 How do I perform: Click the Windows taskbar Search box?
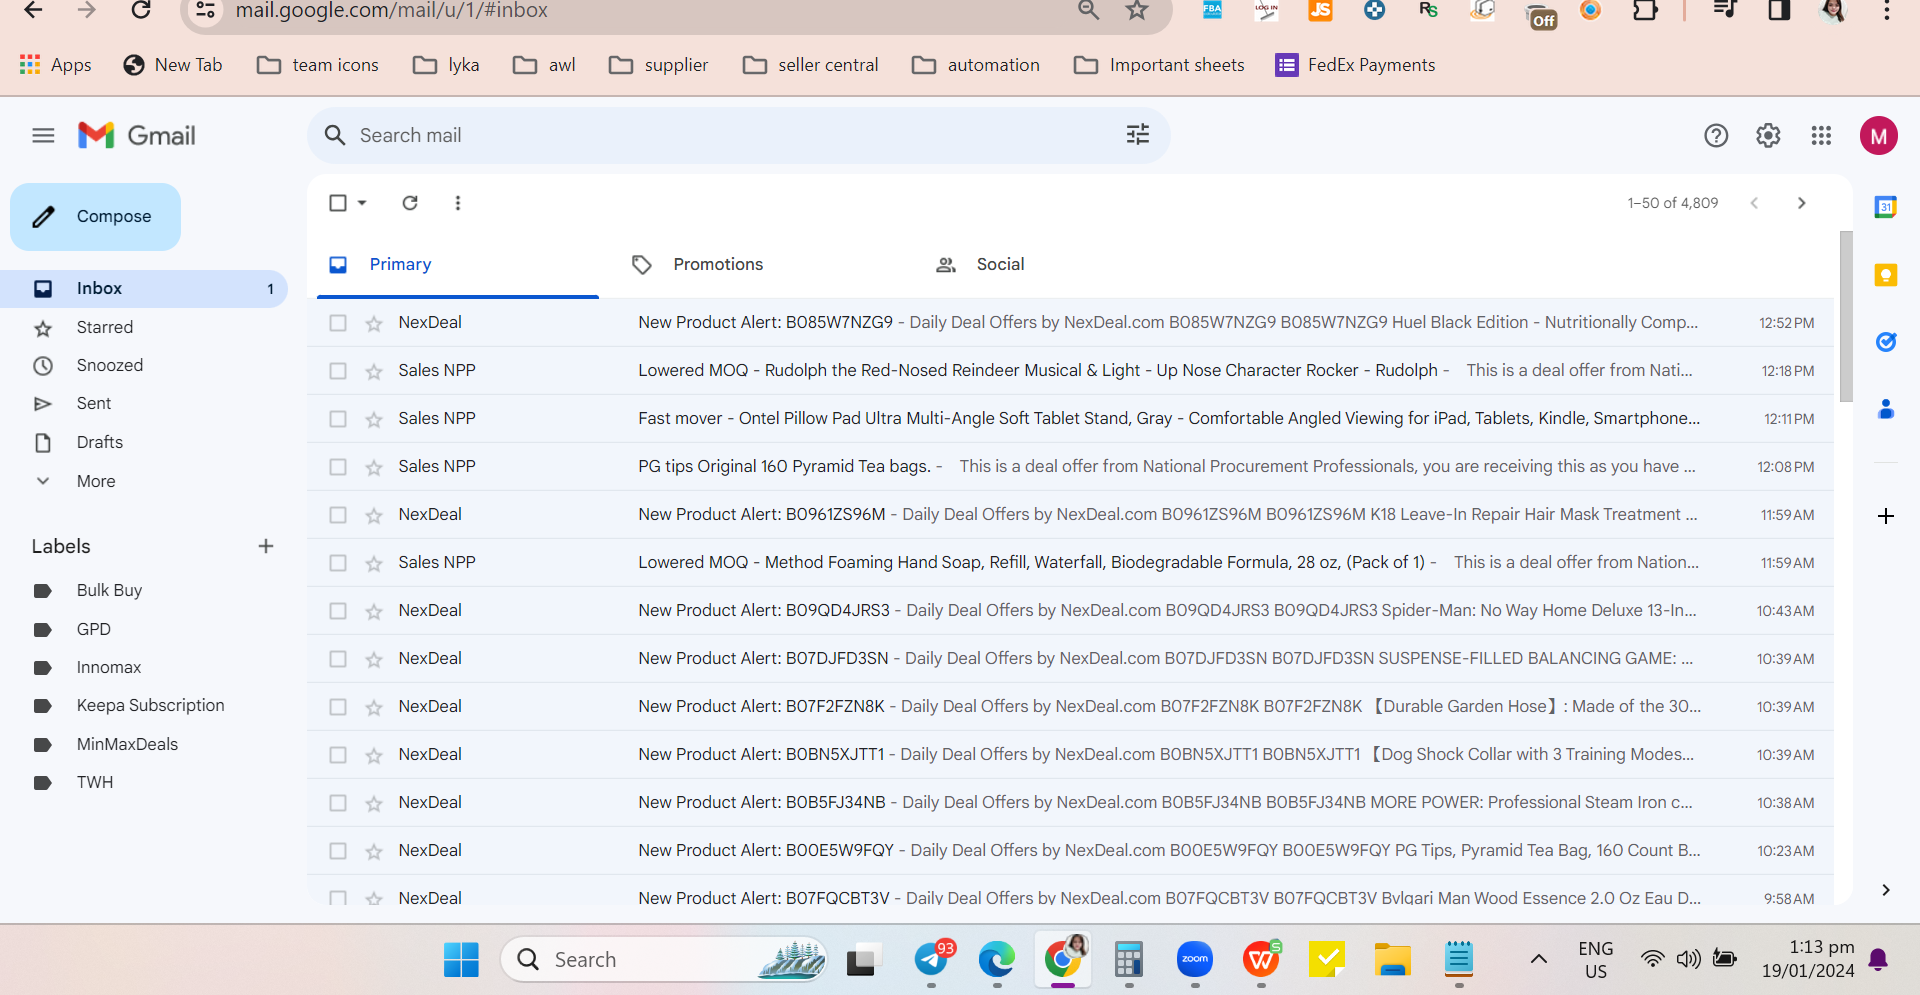tap(664, 960)
